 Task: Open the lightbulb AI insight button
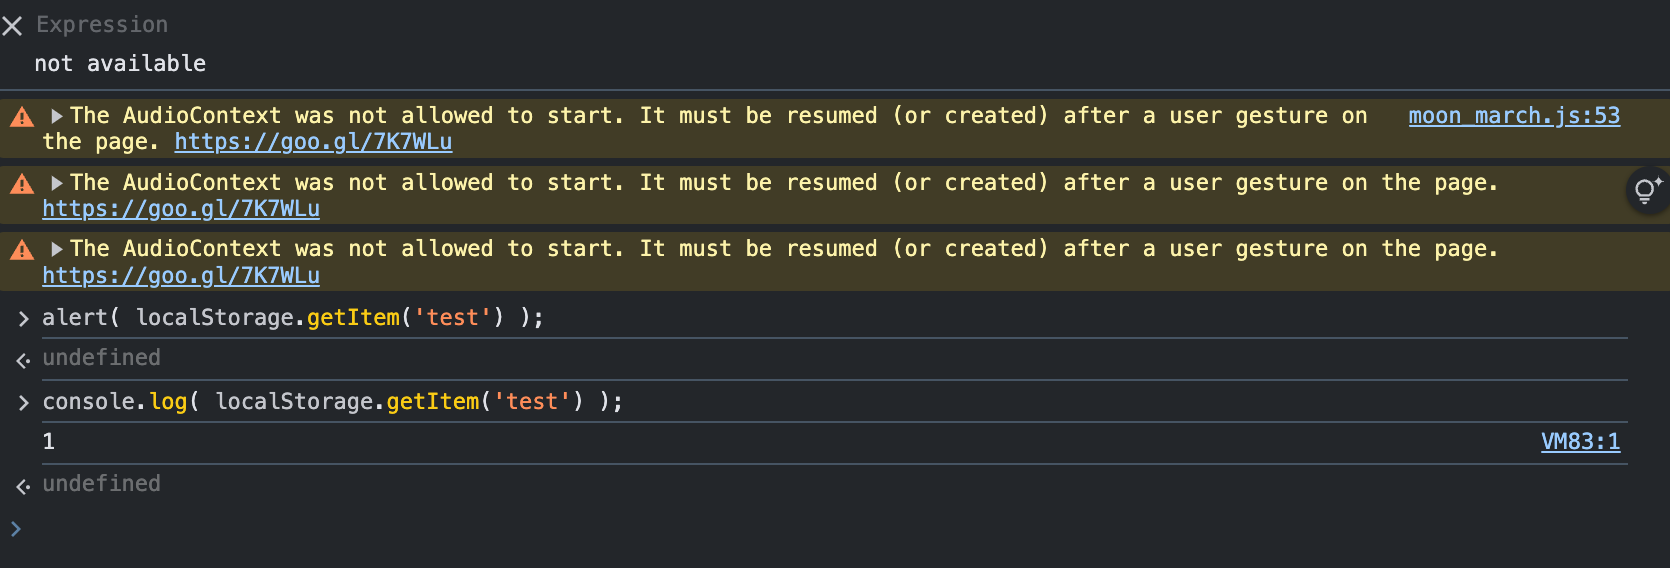[1647, 190]
